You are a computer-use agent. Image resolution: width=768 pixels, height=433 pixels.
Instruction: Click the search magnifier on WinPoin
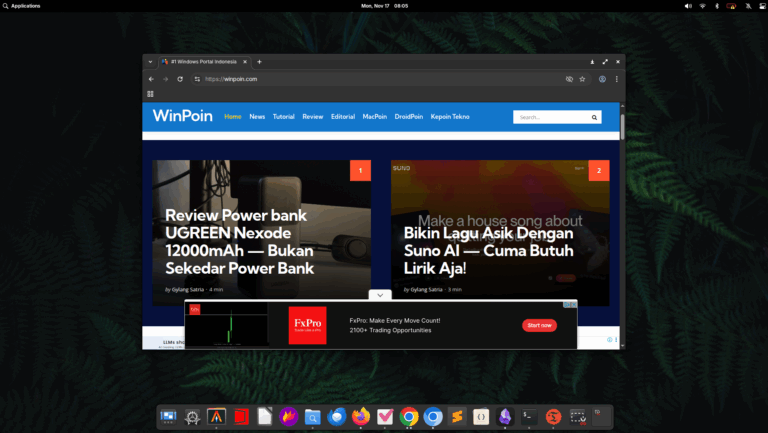[x=594, y=117]
